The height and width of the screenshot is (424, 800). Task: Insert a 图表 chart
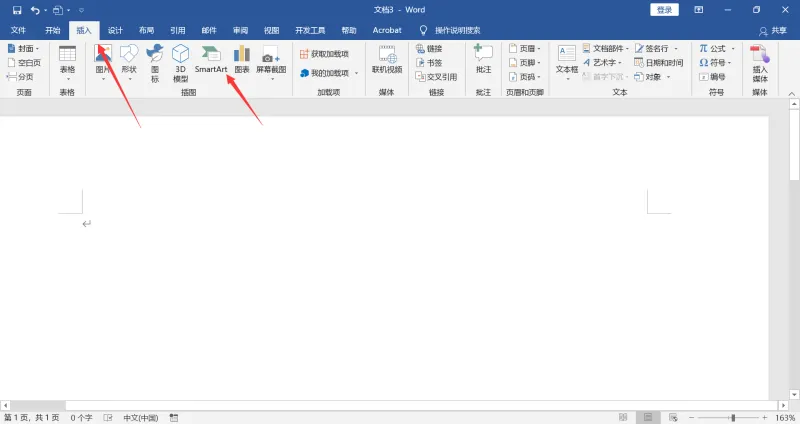coord(242,59)
